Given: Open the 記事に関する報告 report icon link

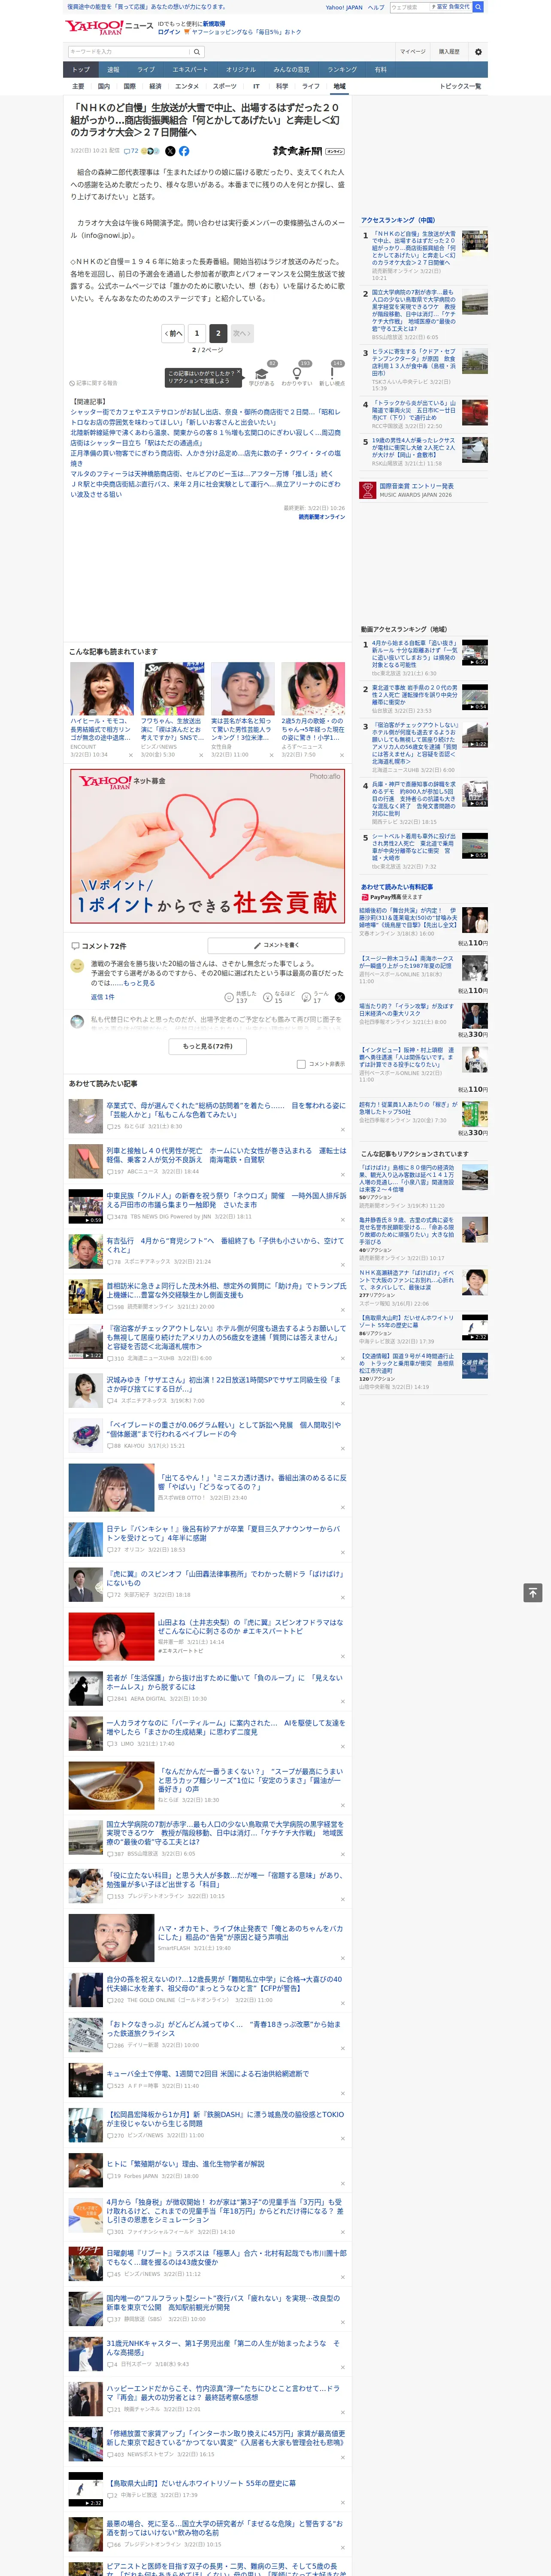Looking at the screenshot, I should [94, 383].
